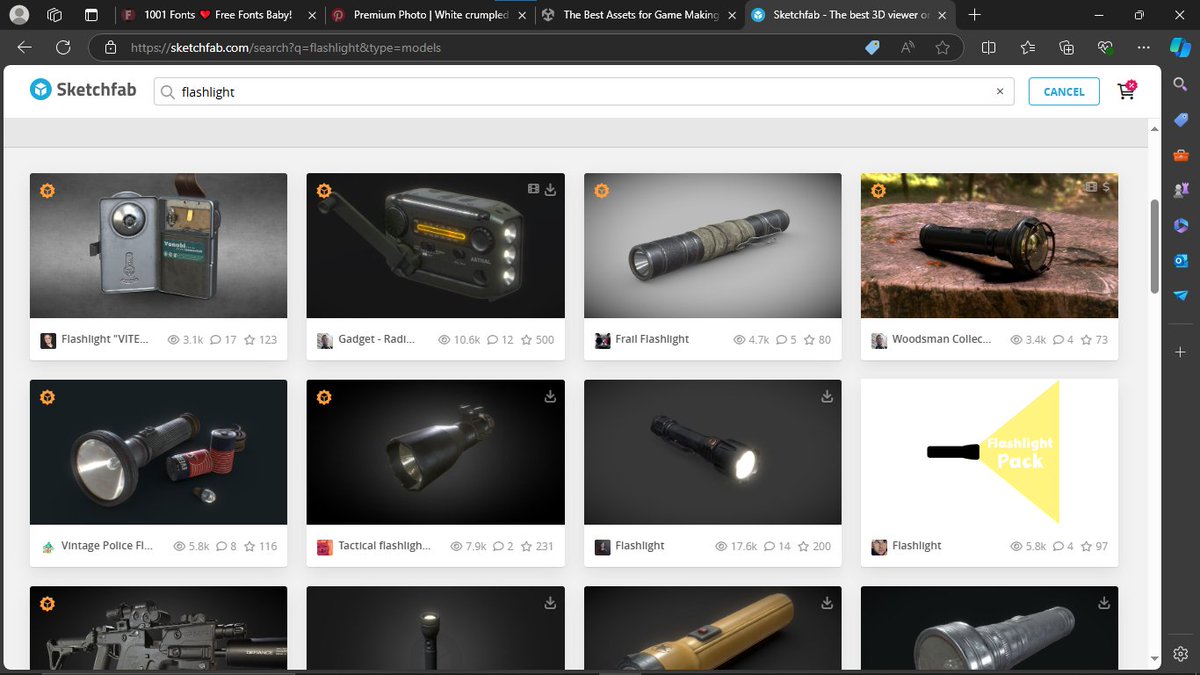Close the Sketchfab browser tab
The image size is (1200, 675).
click(941, 15)
